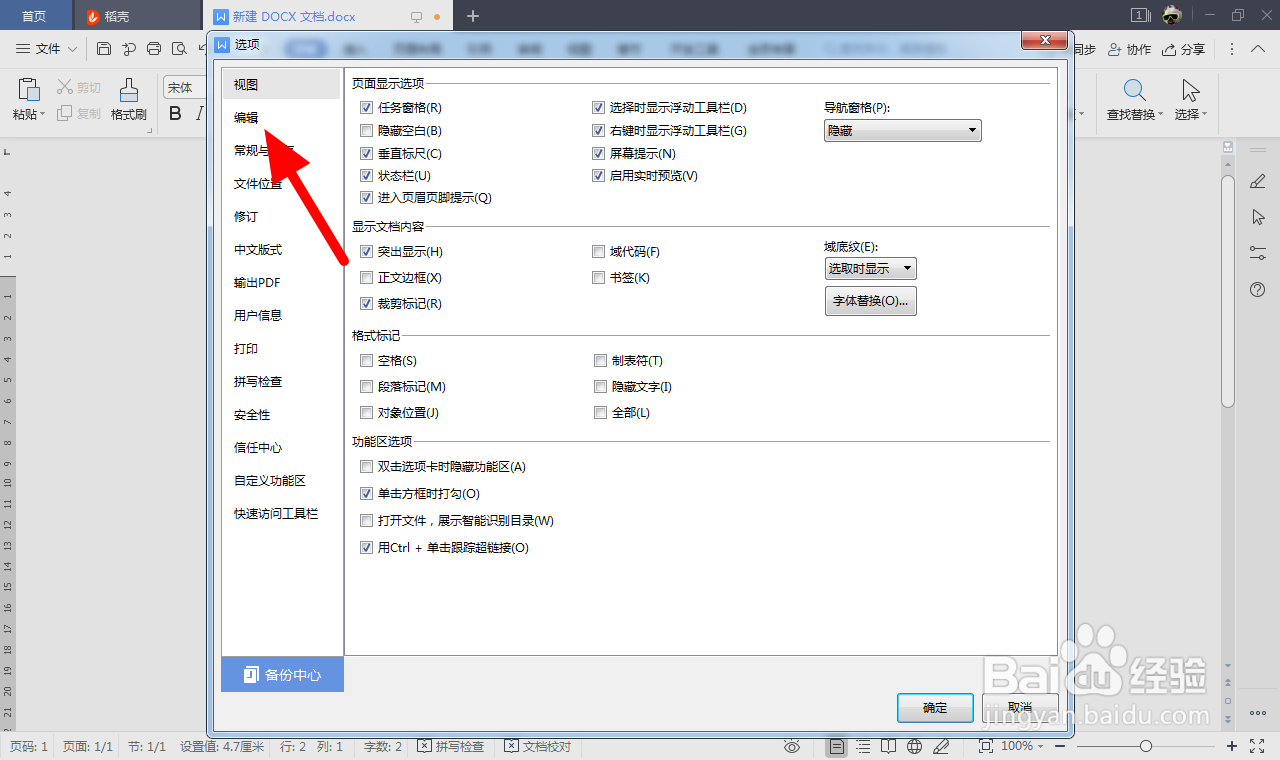Screen dimensions: 1280x760
Task: Confirm settings with the 确定 button
Action: pyautogui.click(x=934, y=707)
